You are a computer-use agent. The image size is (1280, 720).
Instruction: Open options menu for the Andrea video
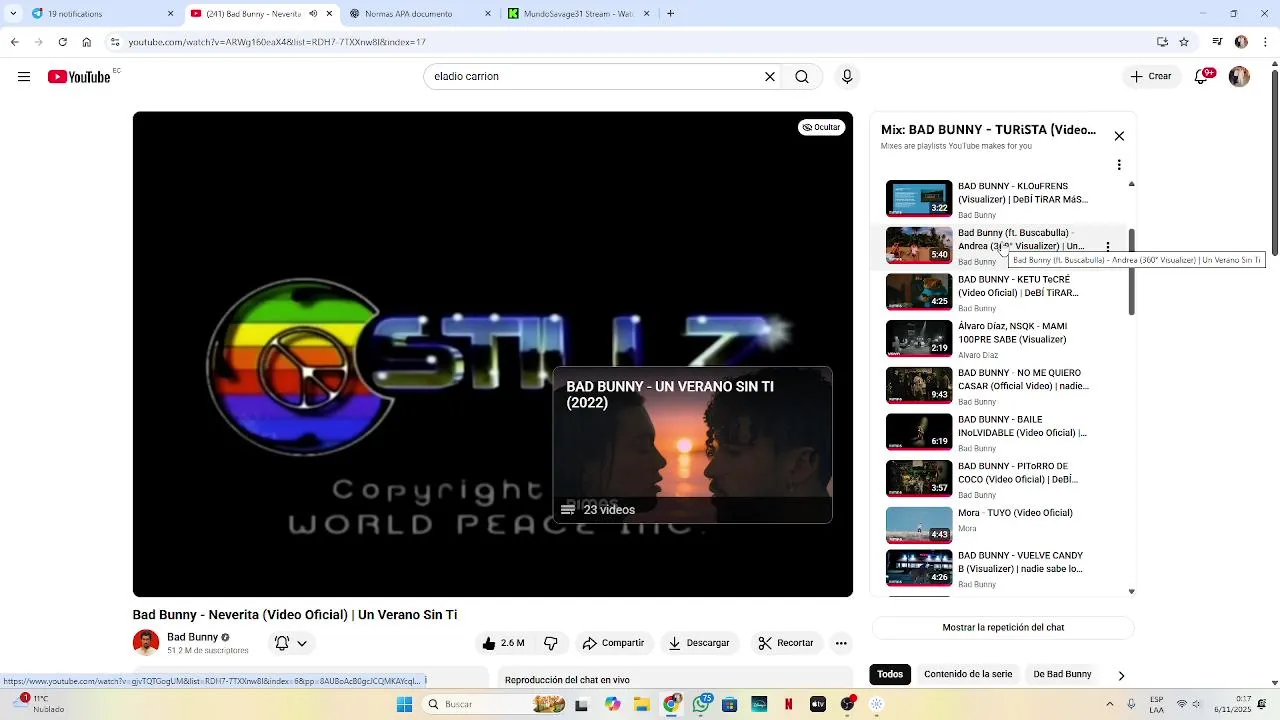coord(1107,247)
